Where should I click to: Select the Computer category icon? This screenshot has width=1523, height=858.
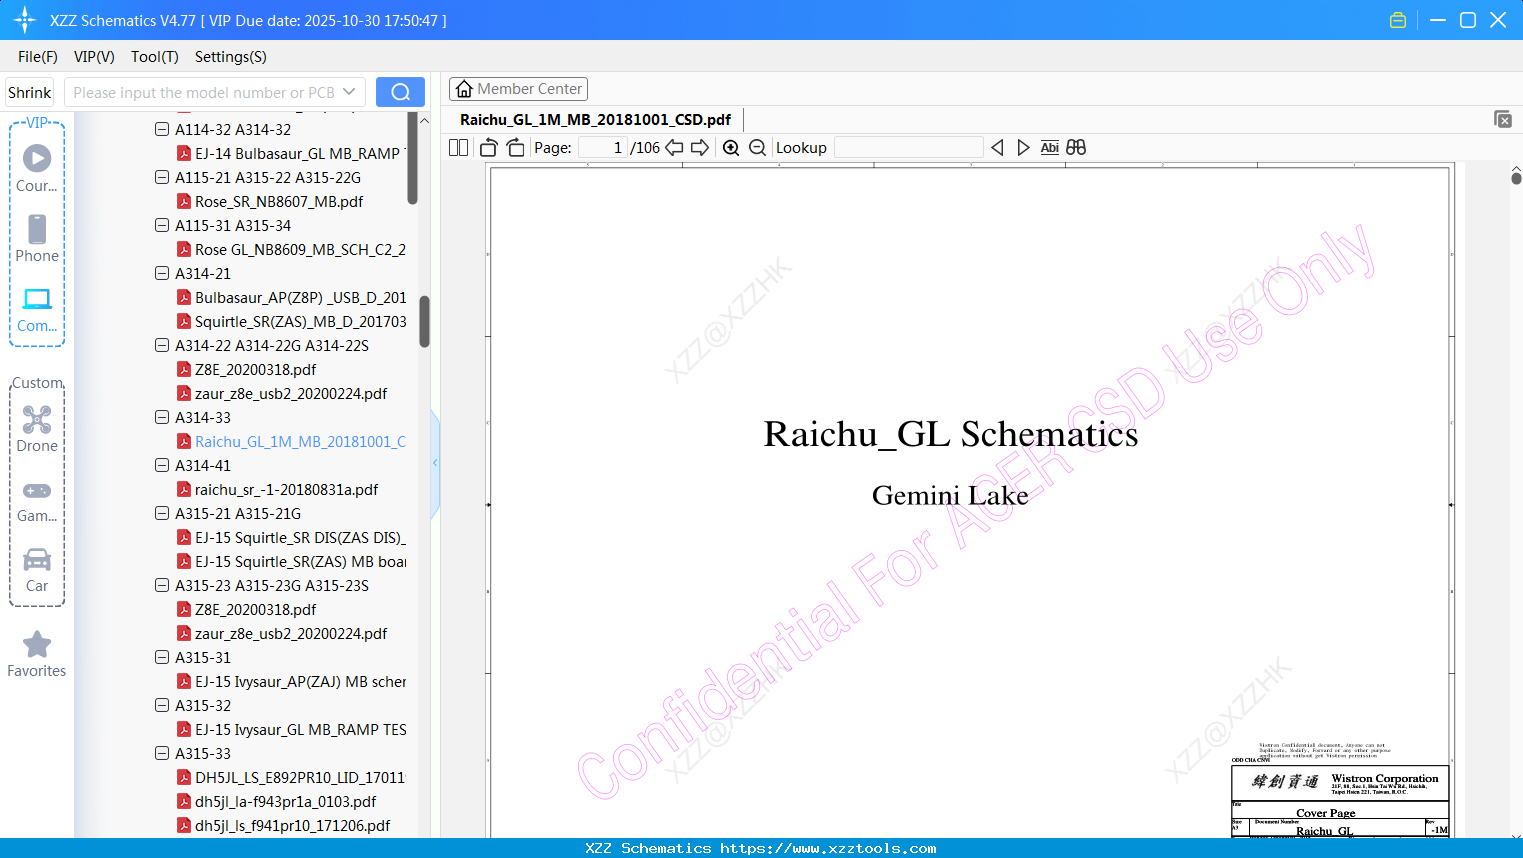(x=37, y=309)
